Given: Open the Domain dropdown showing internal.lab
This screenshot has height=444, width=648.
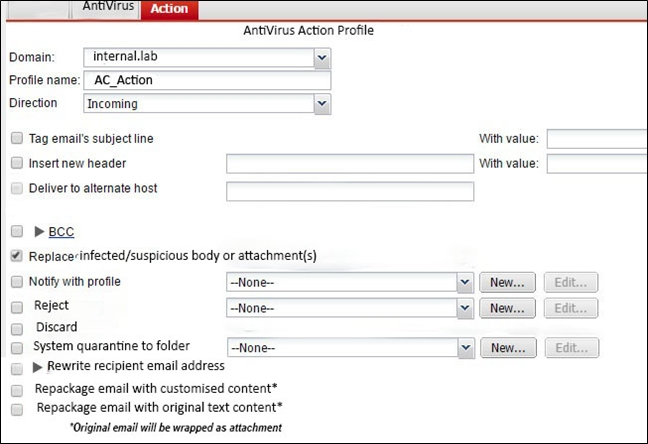Looking at the screenshot, I should (x=321, y=58).
